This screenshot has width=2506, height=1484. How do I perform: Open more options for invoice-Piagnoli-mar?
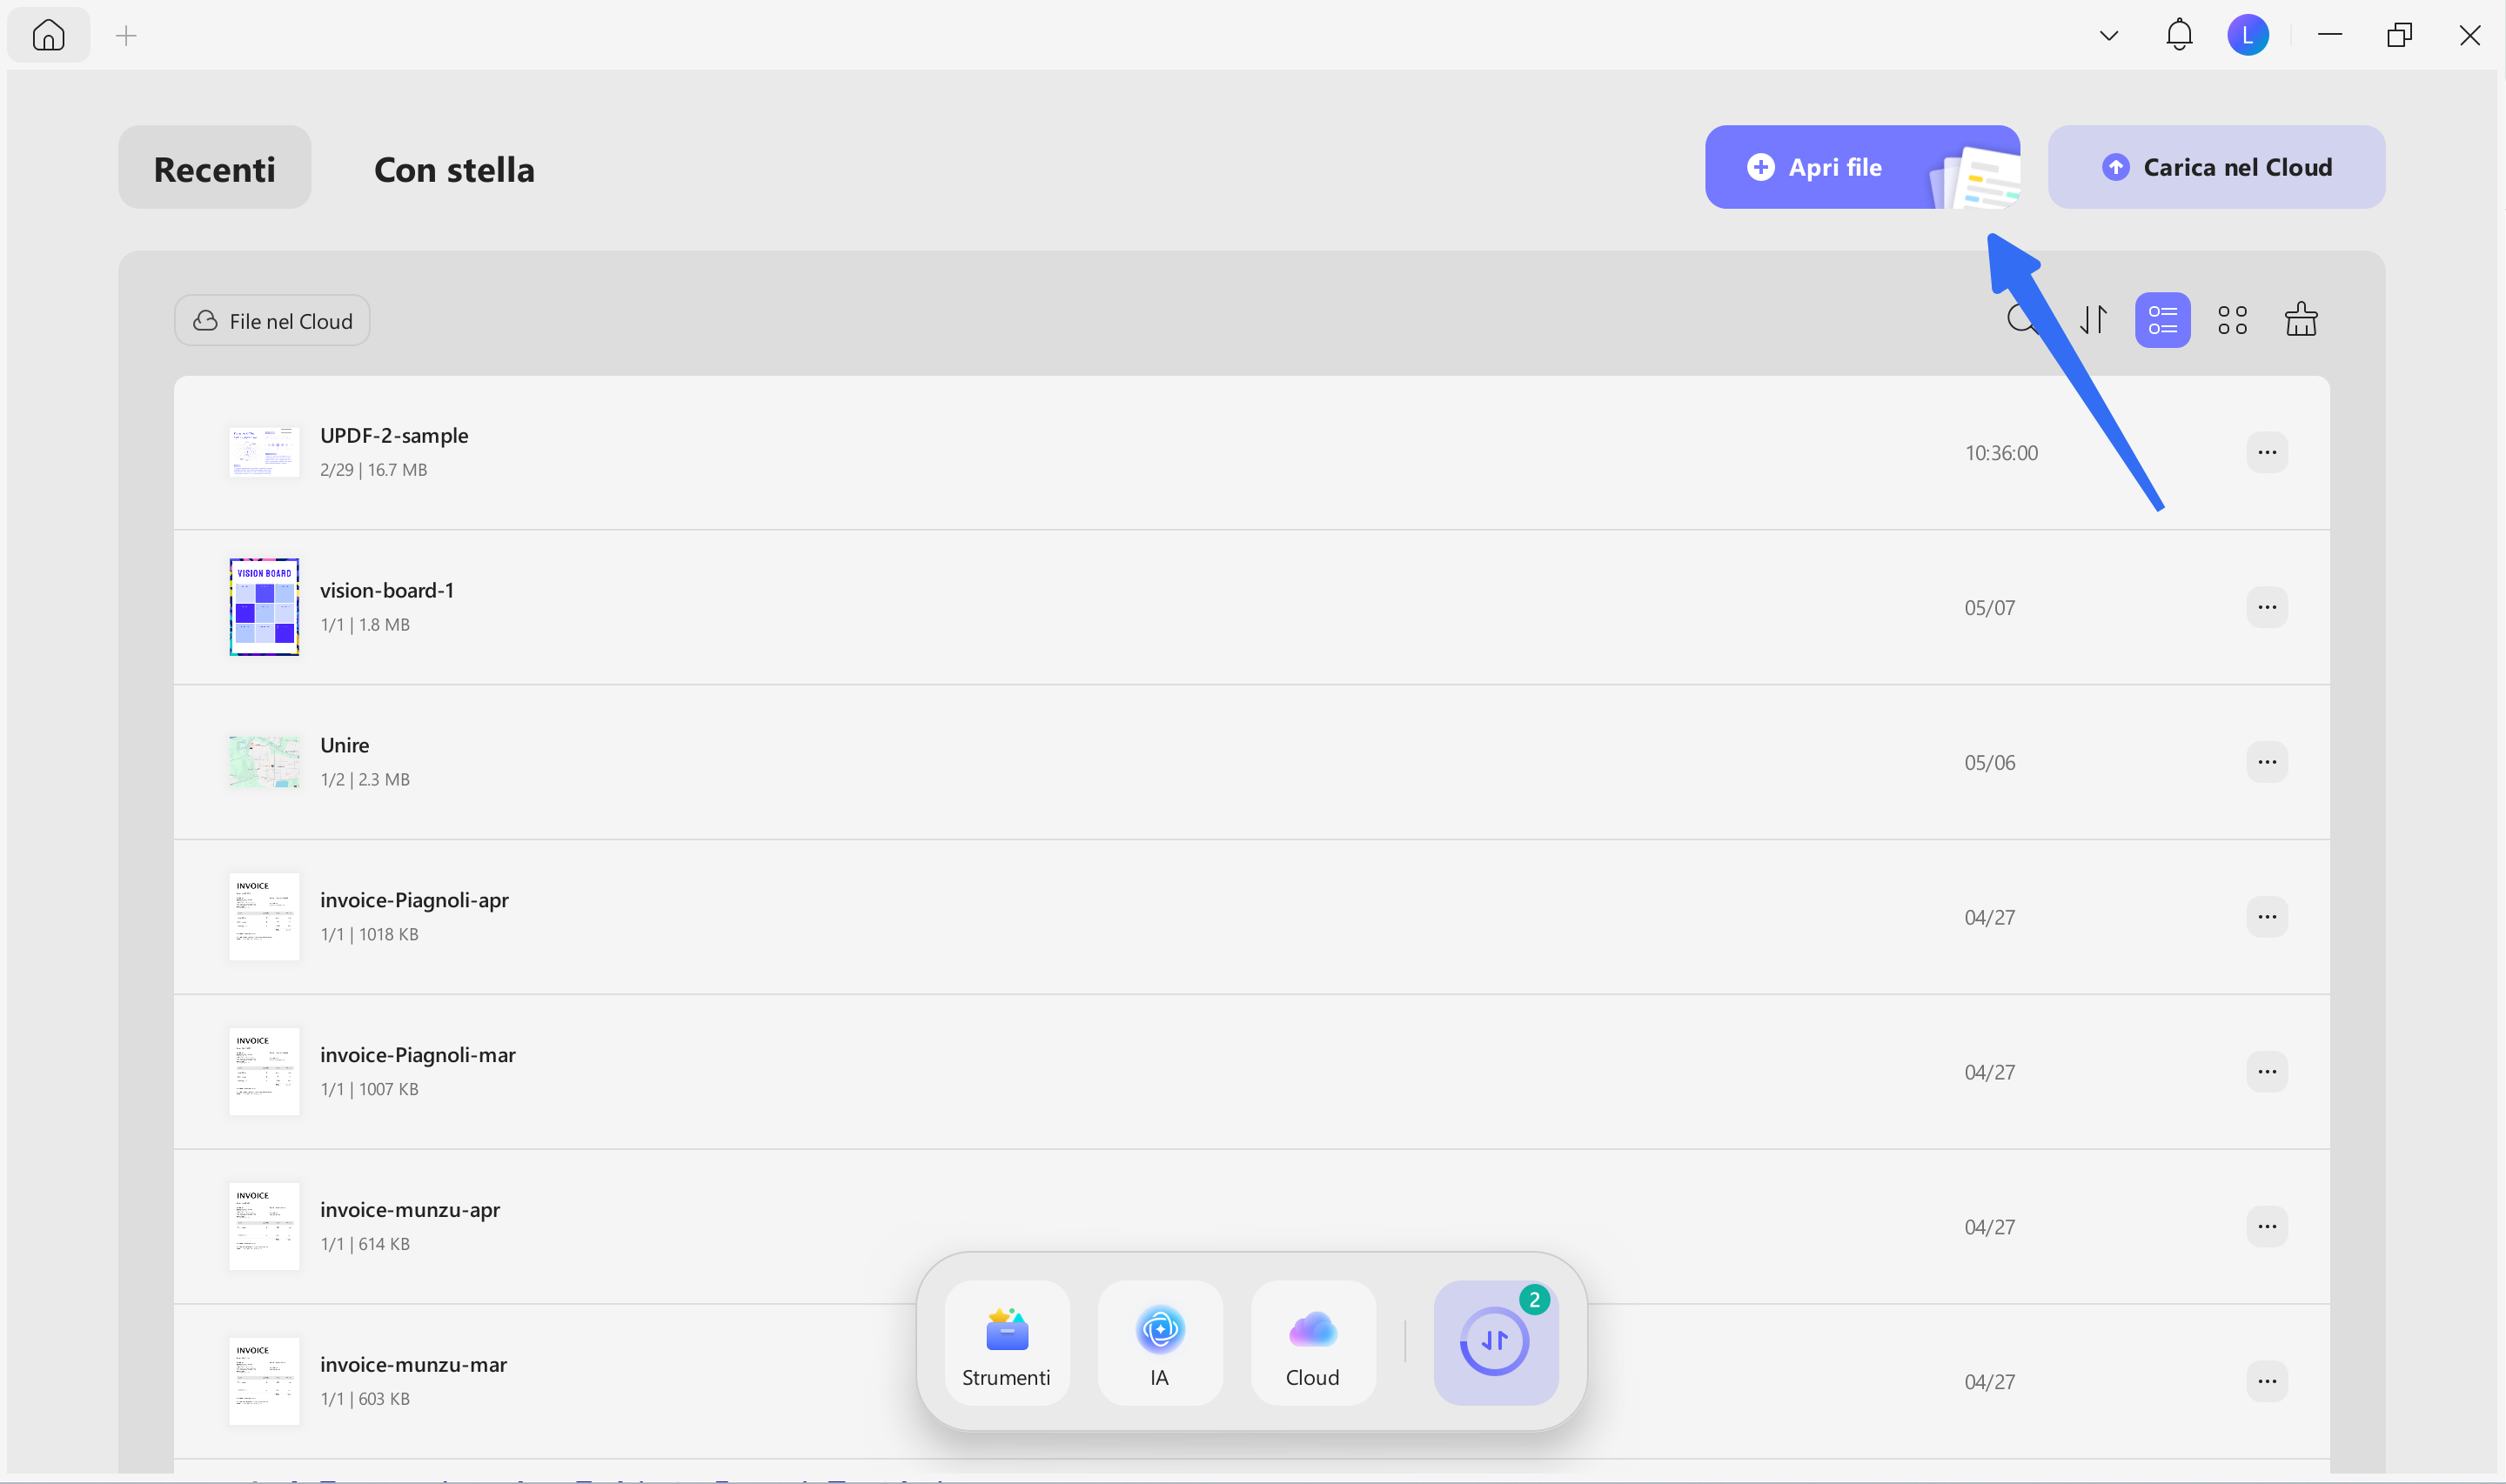tap(2267, 1072)
